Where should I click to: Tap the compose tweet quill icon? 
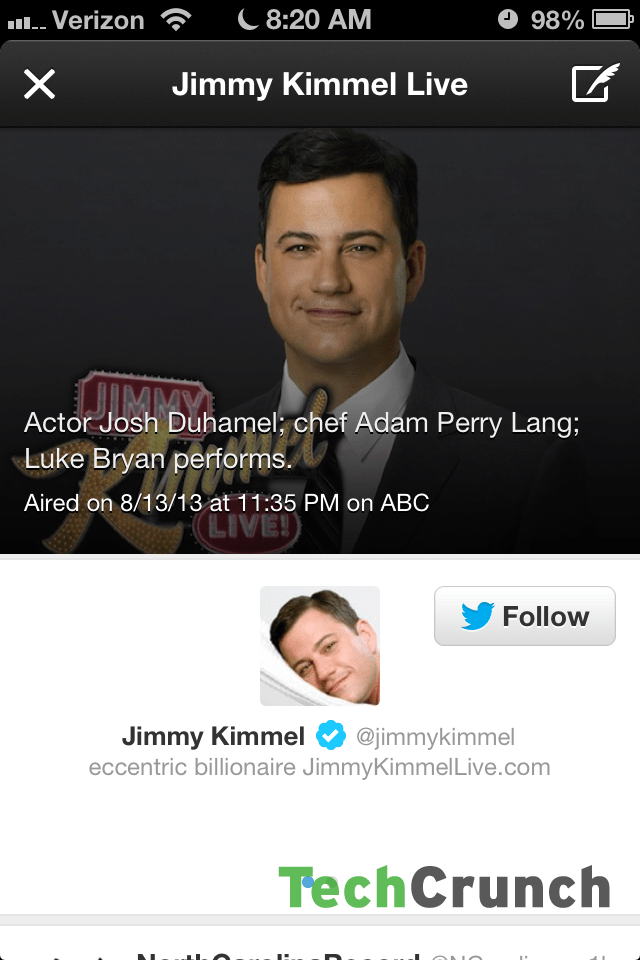[x=595, y=83]
